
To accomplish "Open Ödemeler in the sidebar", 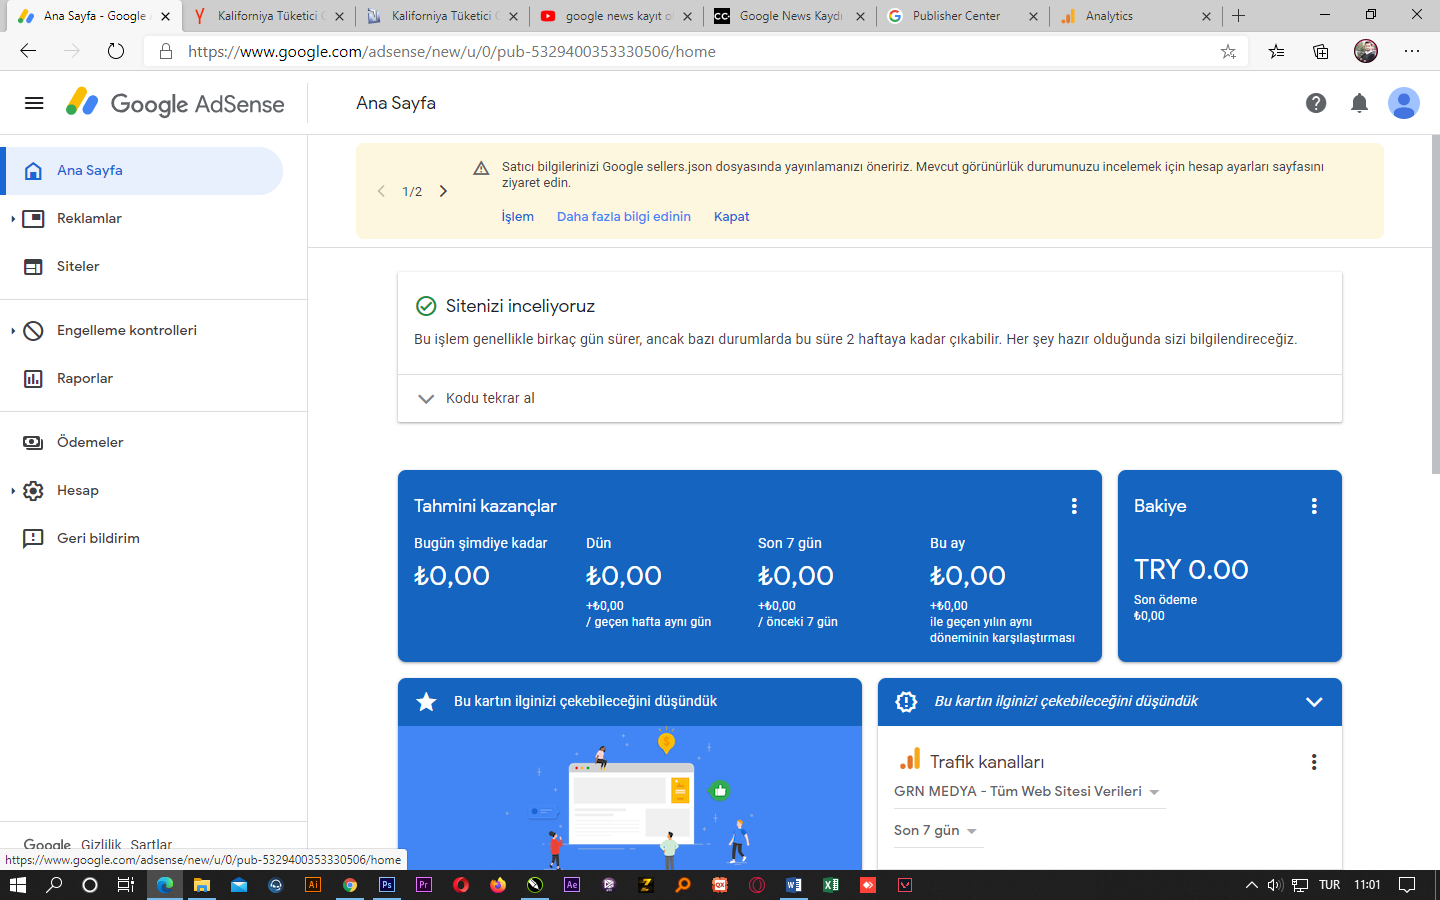I will click(90, 442).
